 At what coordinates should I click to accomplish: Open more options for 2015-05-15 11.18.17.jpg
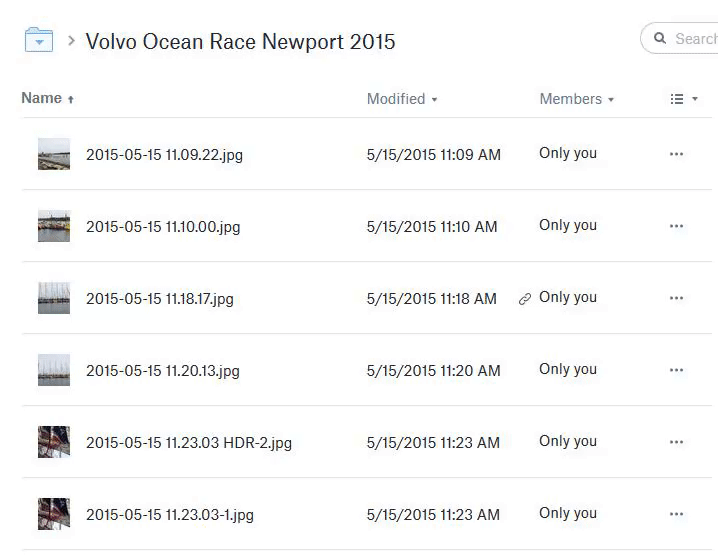pos(676,298)
